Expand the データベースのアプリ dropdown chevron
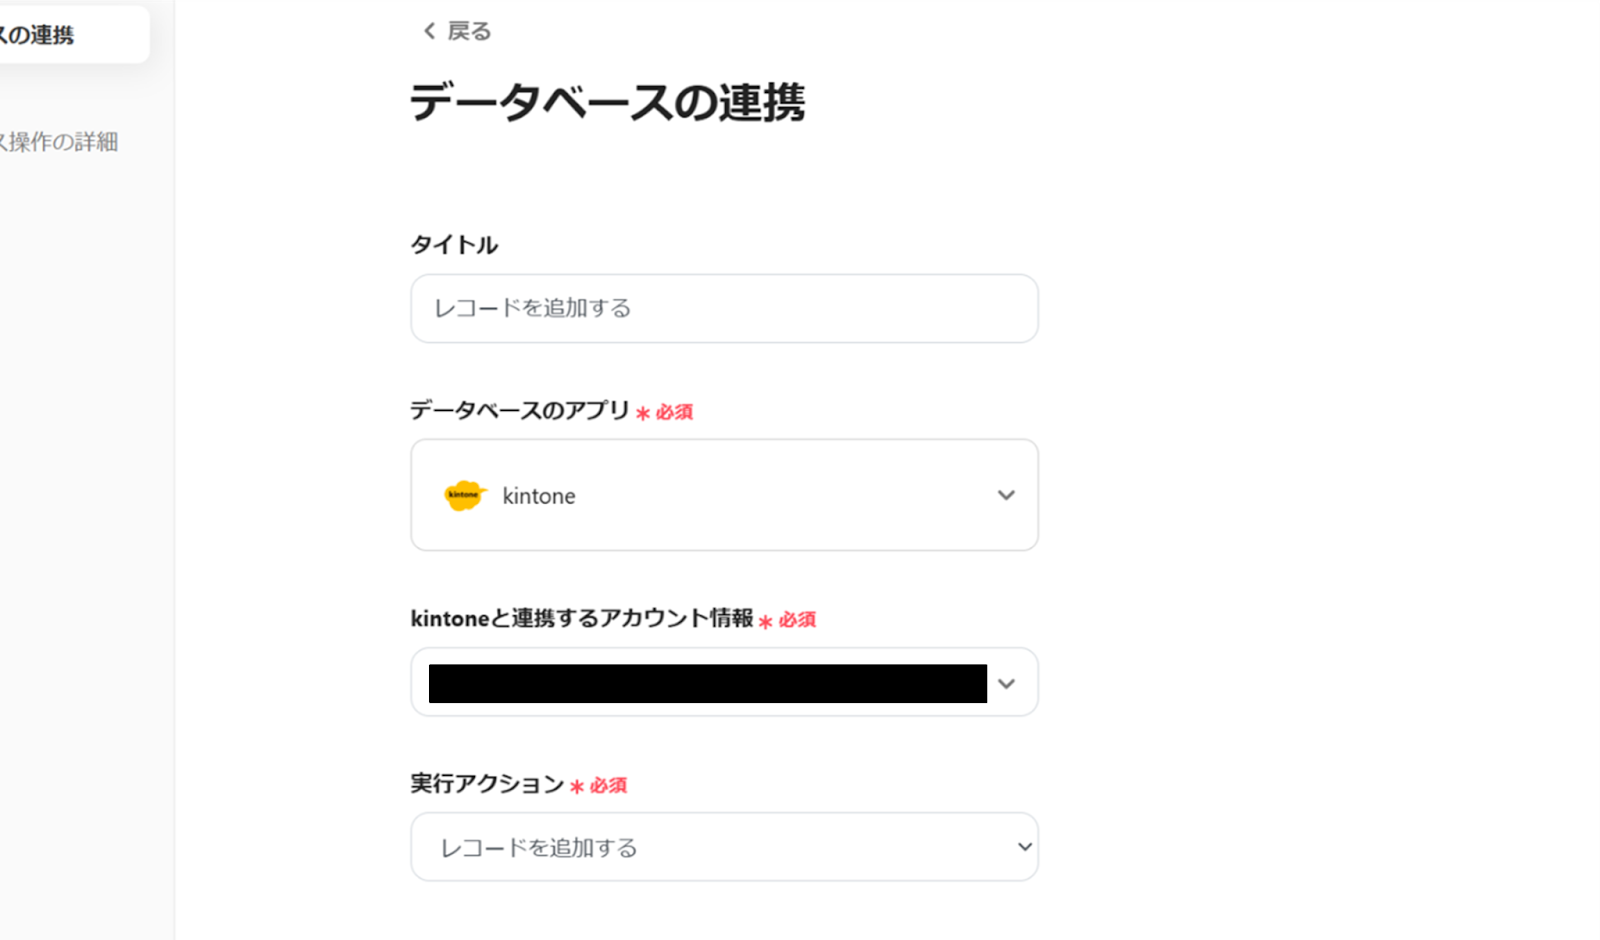 pyautogui.click(x=1006, y=495)
